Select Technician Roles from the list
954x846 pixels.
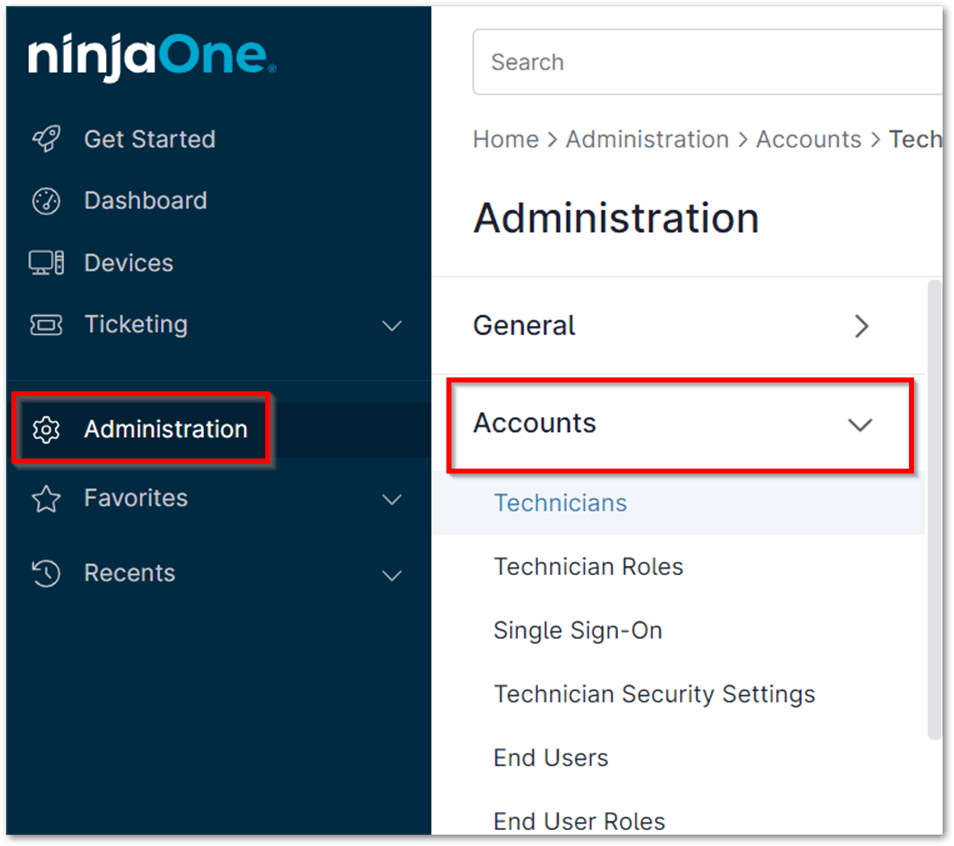pyautogui.click(x=588, y=567)
